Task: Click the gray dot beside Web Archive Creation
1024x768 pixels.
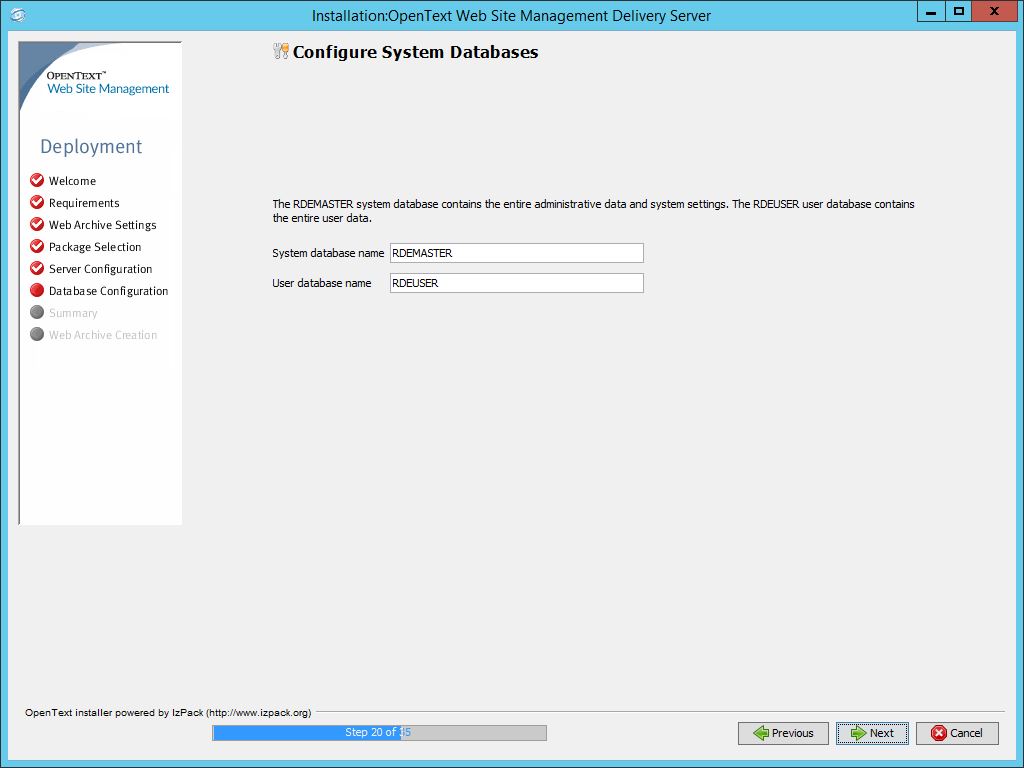Action: (x=37, y=334)
